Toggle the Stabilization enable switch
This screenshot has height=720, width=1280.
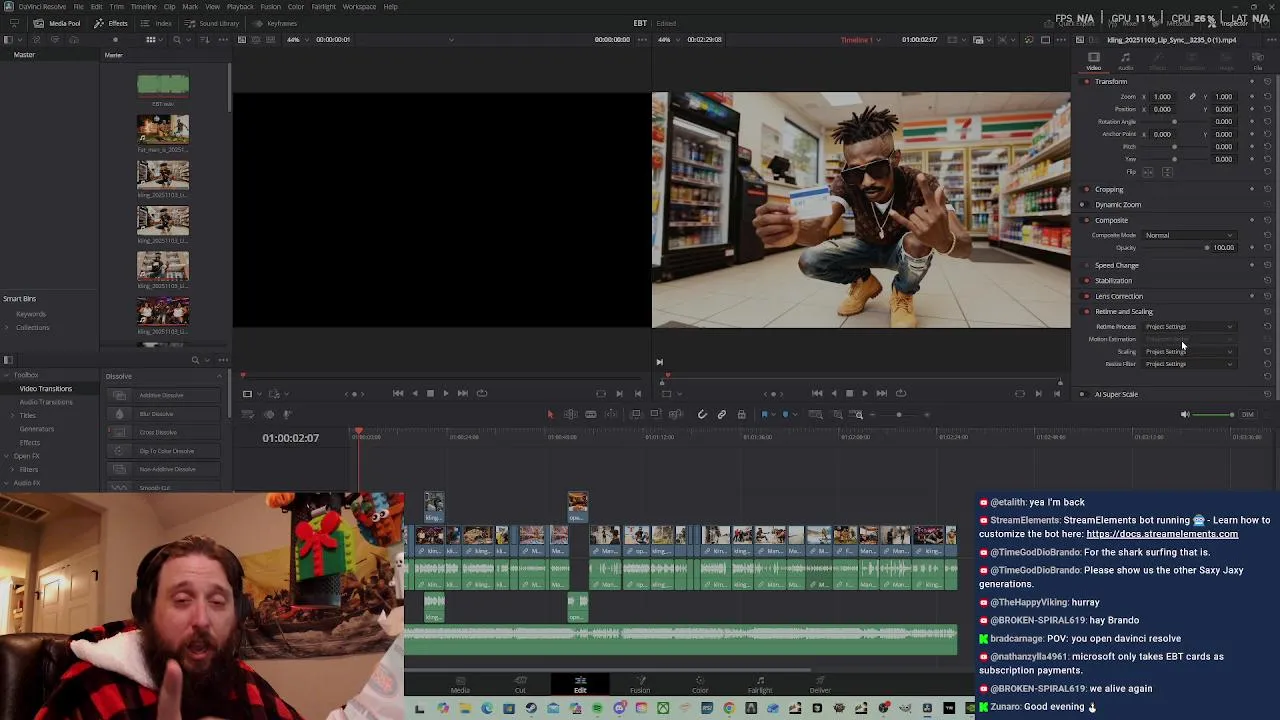click(x=1087, y=281)
